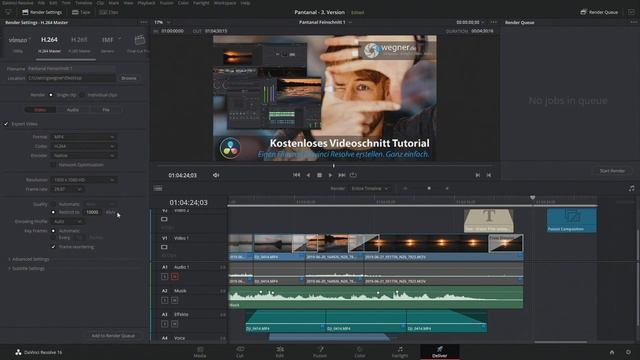
Task: Toggle Frame reordering checkbox
Action: pyautogui.click(x=53, y=247)
